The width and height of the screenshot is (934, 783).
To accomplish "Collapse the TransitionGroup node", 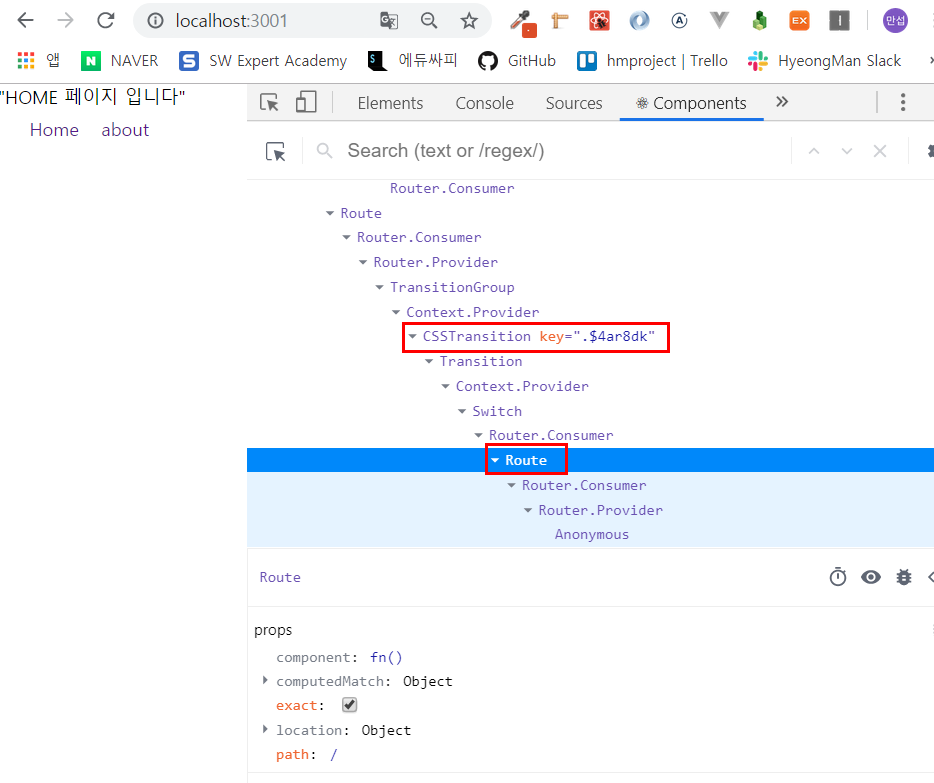I will pos(379,287).
